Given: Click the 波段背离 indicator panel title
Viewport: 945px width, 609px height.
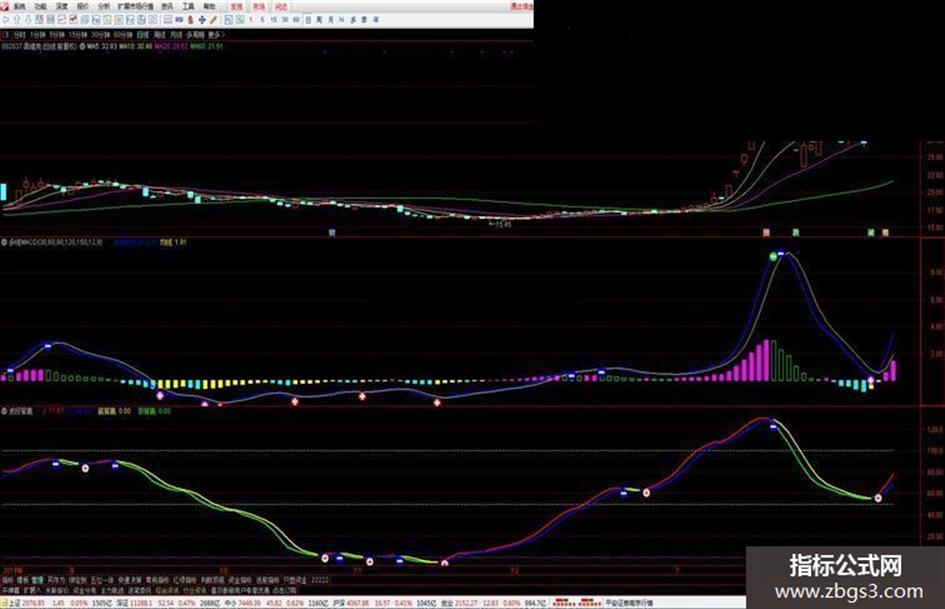Looking at the screenshot, I should (20, 411).
